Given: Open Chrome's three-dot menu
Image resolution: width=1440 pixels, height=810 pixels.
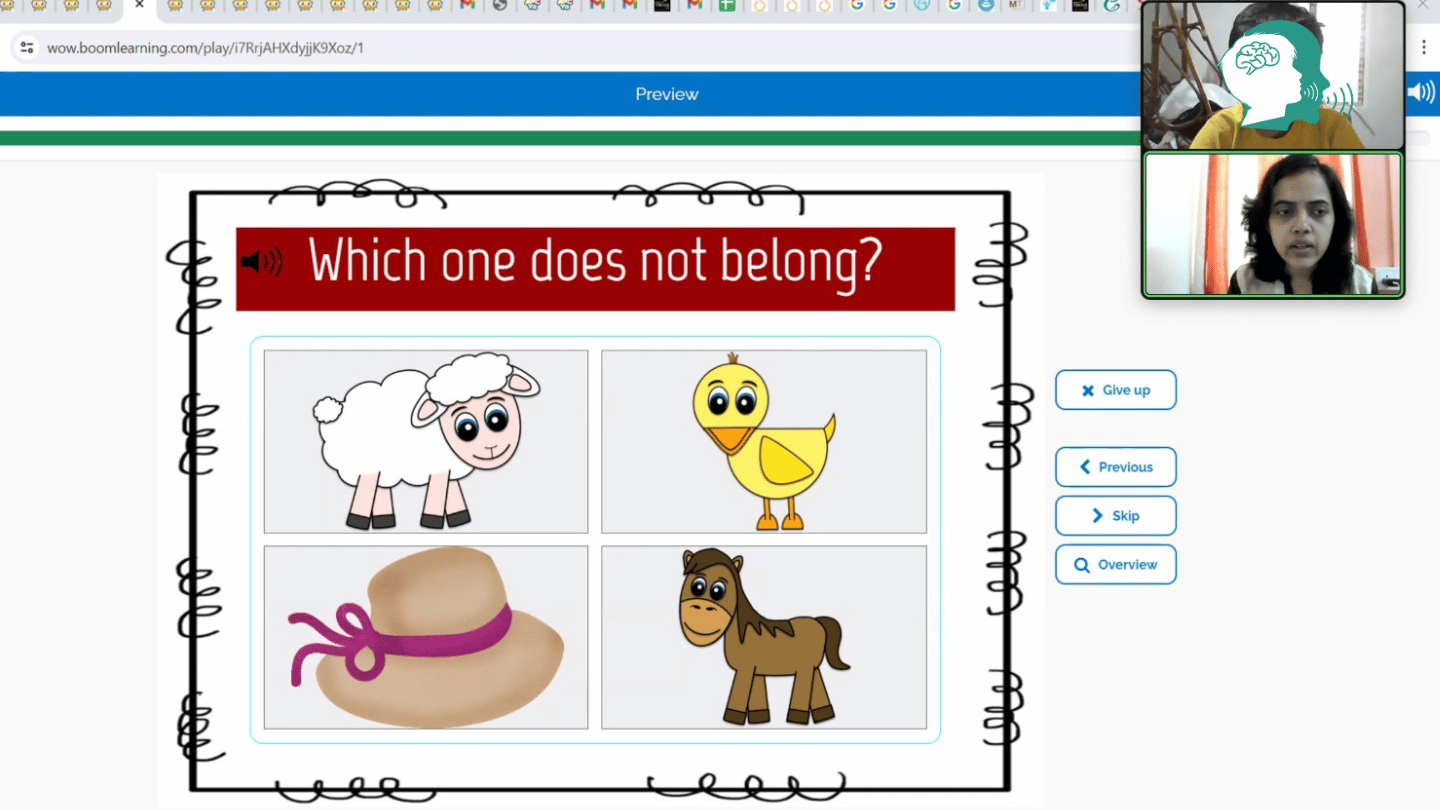Looking at the screenshot, I should (1423, 47).
